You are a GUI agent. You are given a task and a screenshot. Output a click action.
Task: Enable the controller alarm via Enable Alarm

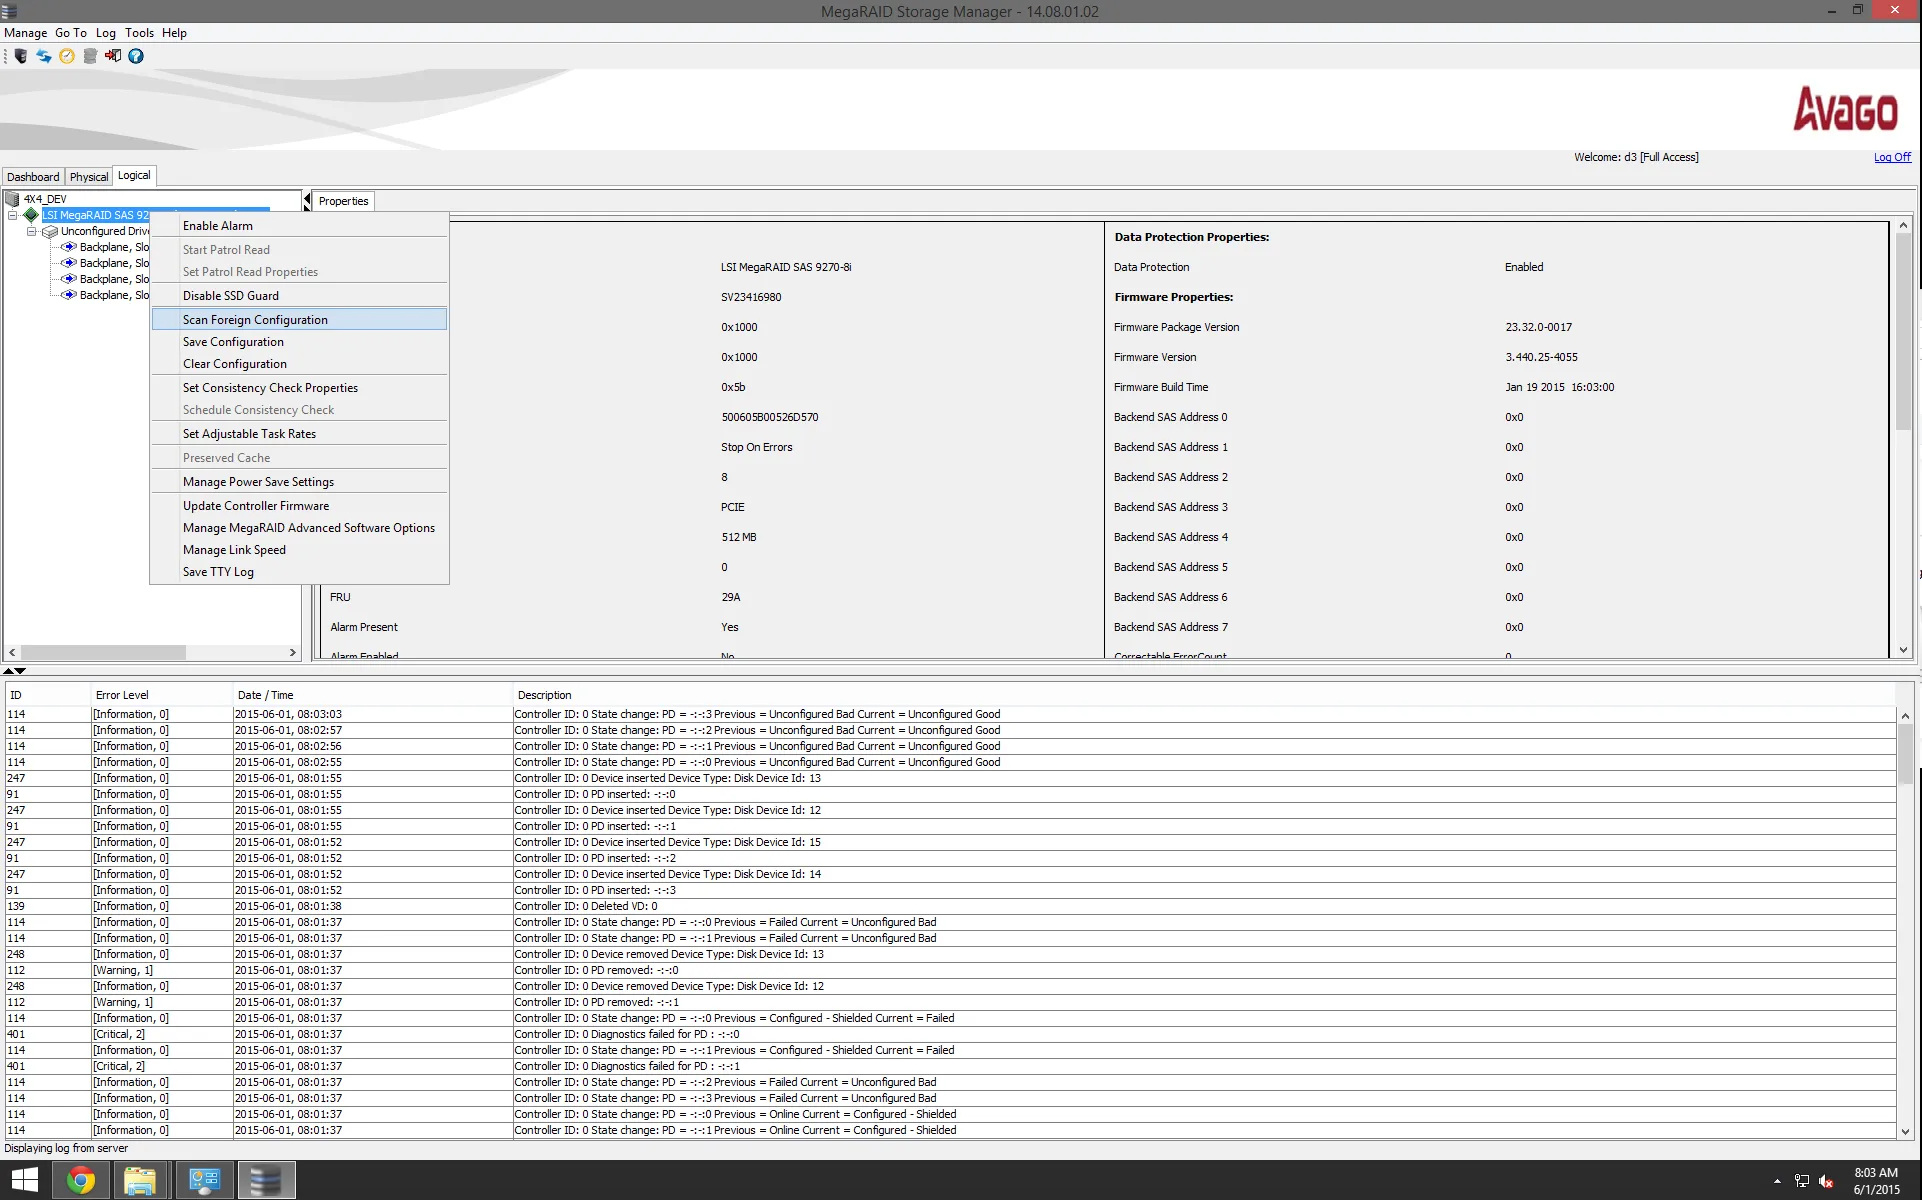click(217, 225)
